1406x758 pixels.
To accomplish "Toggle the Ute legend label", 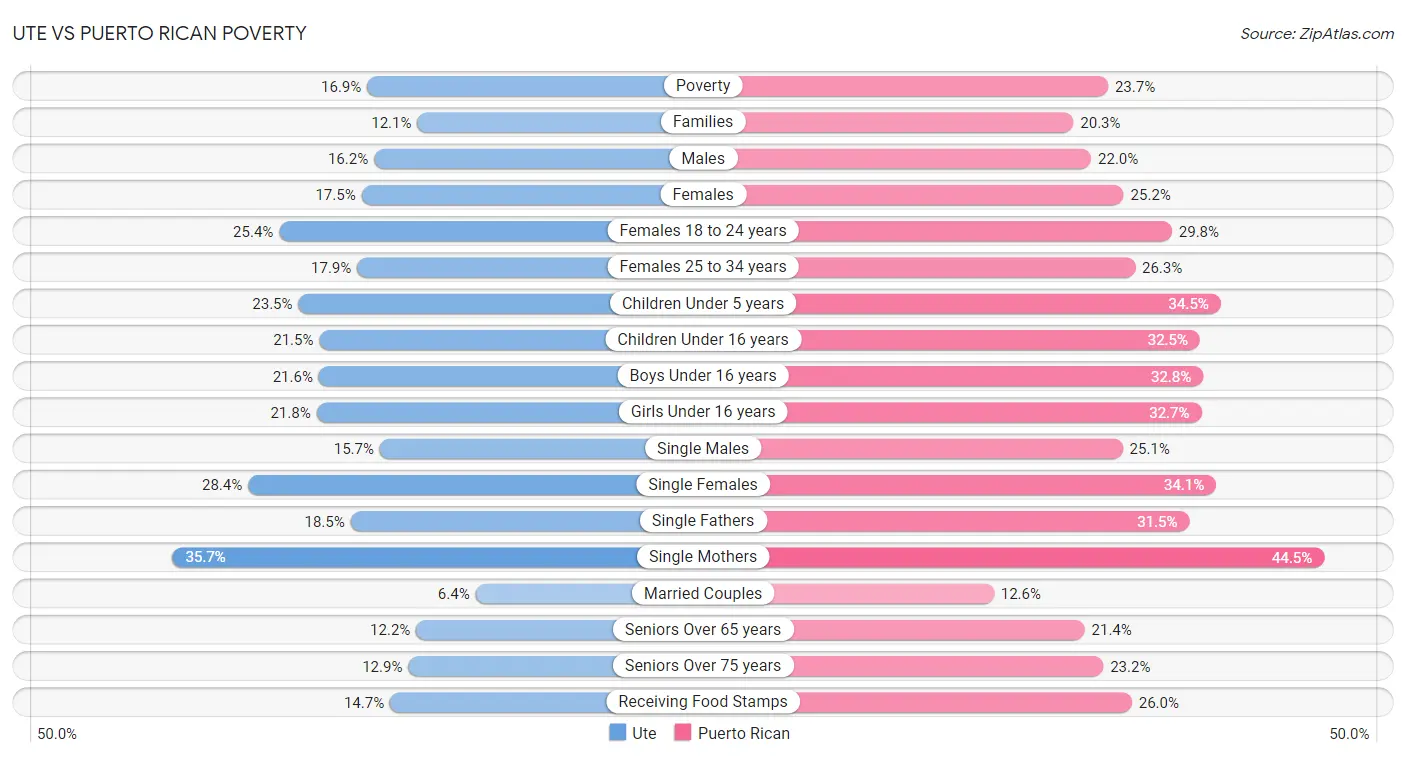I will [644, 733].
